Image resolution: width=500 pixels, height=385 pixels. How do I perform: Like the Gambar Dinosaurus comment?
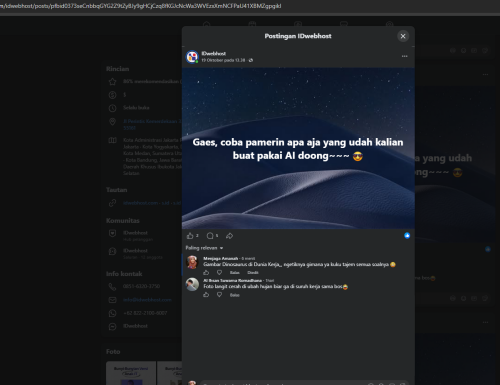(206, 272)
